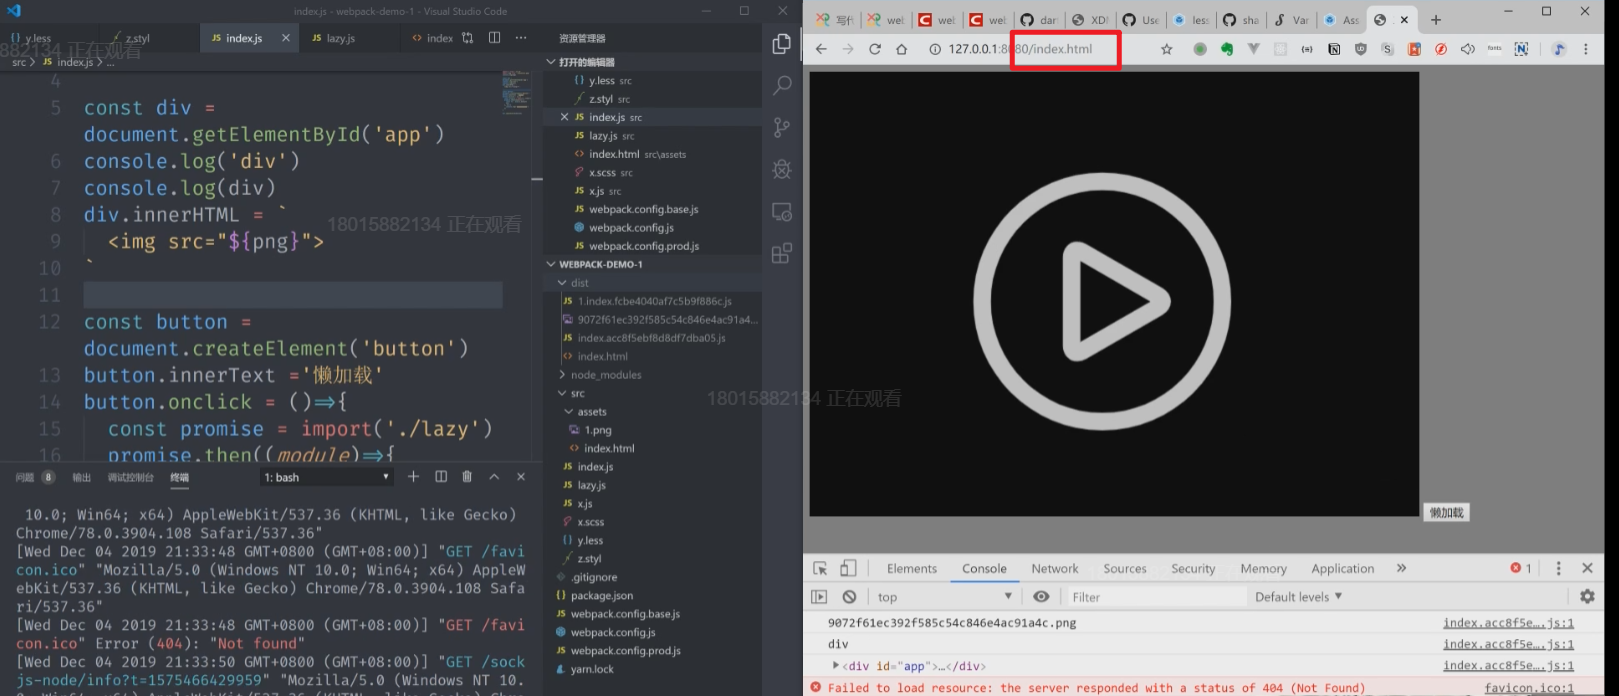Toggle inspect element mode in DevTools
The width and height of the screenshot is (1619, 696).
tap(820, 568)
